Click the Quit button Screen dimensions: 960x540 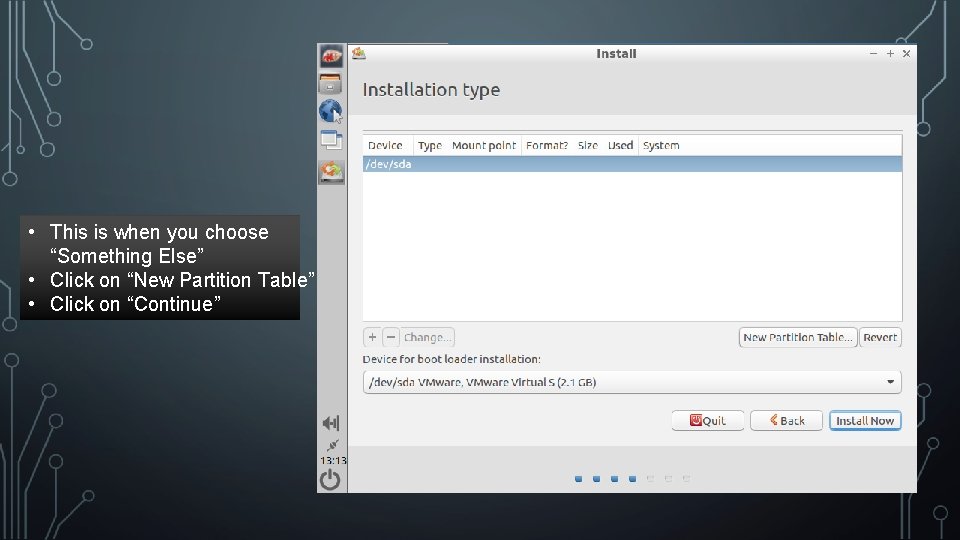click(708, 421)
